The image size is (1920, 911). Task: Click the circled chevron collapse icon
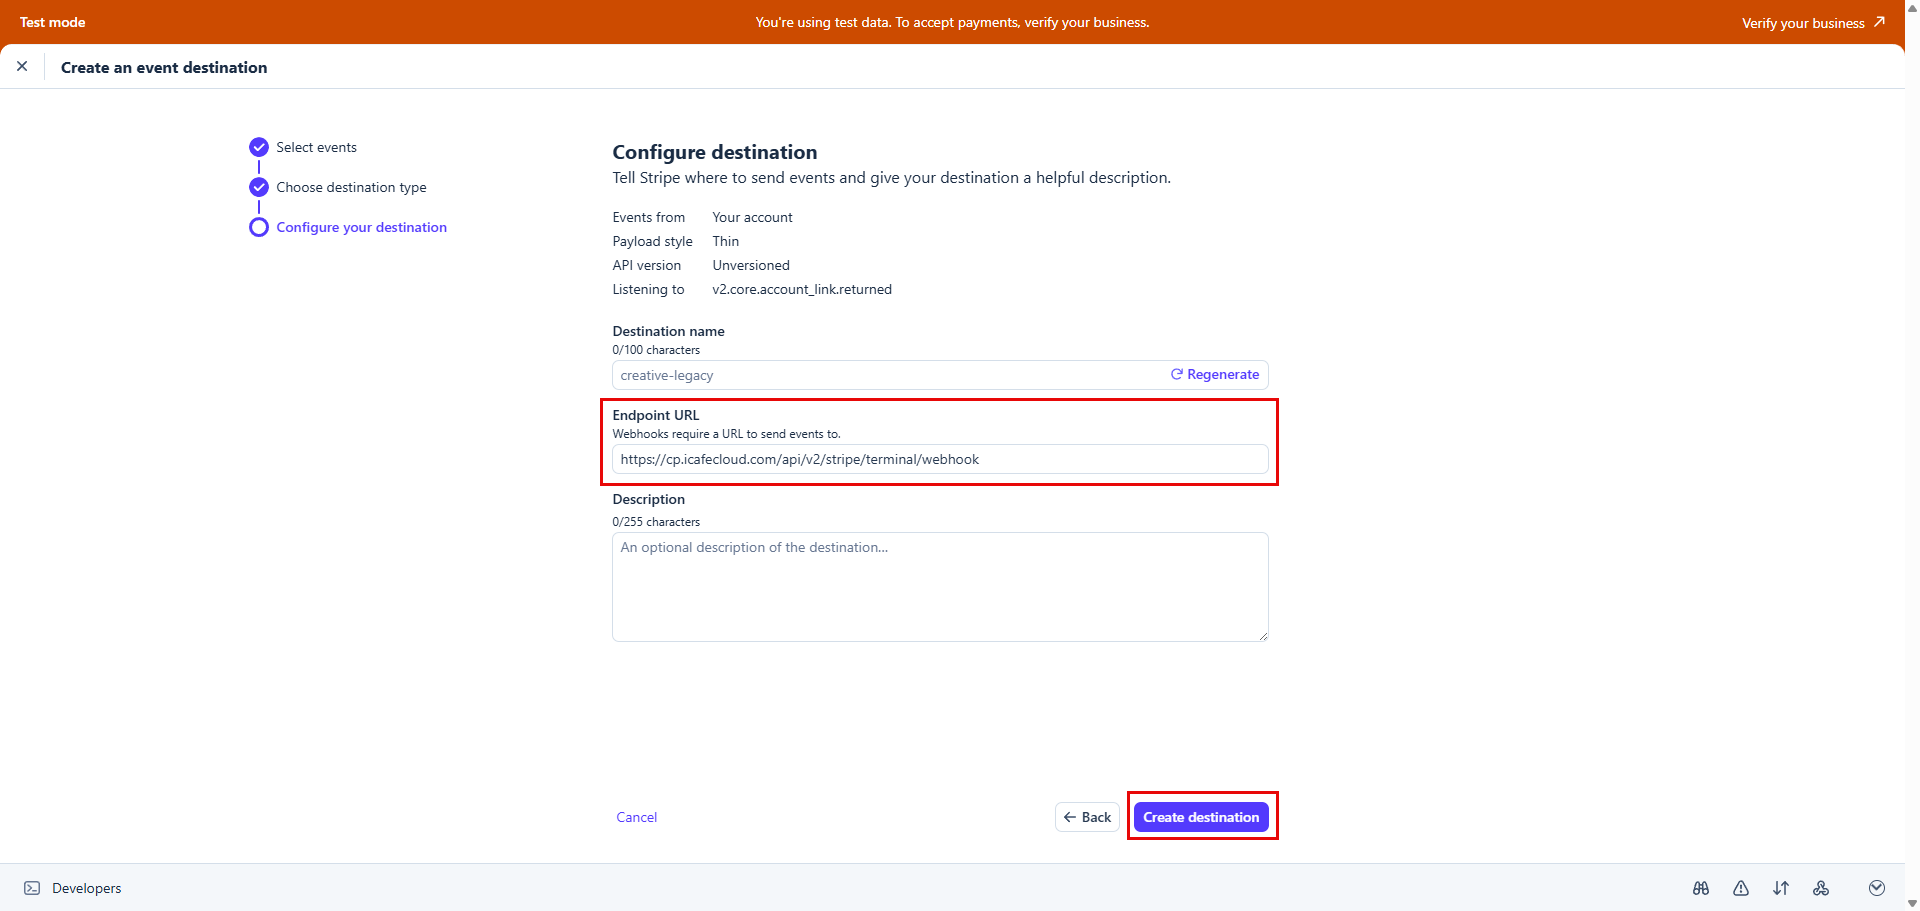1877,888
